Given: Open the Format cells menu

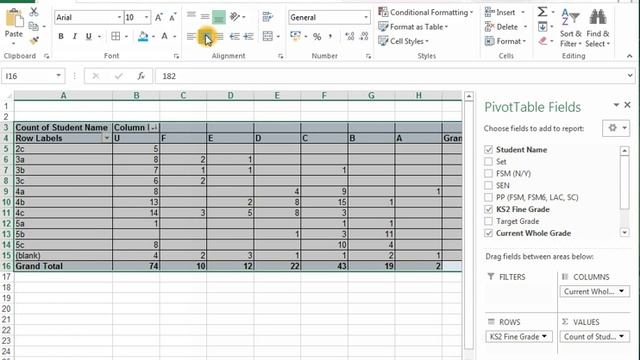Looking at the screenshot, I should [x=505, y=41].
